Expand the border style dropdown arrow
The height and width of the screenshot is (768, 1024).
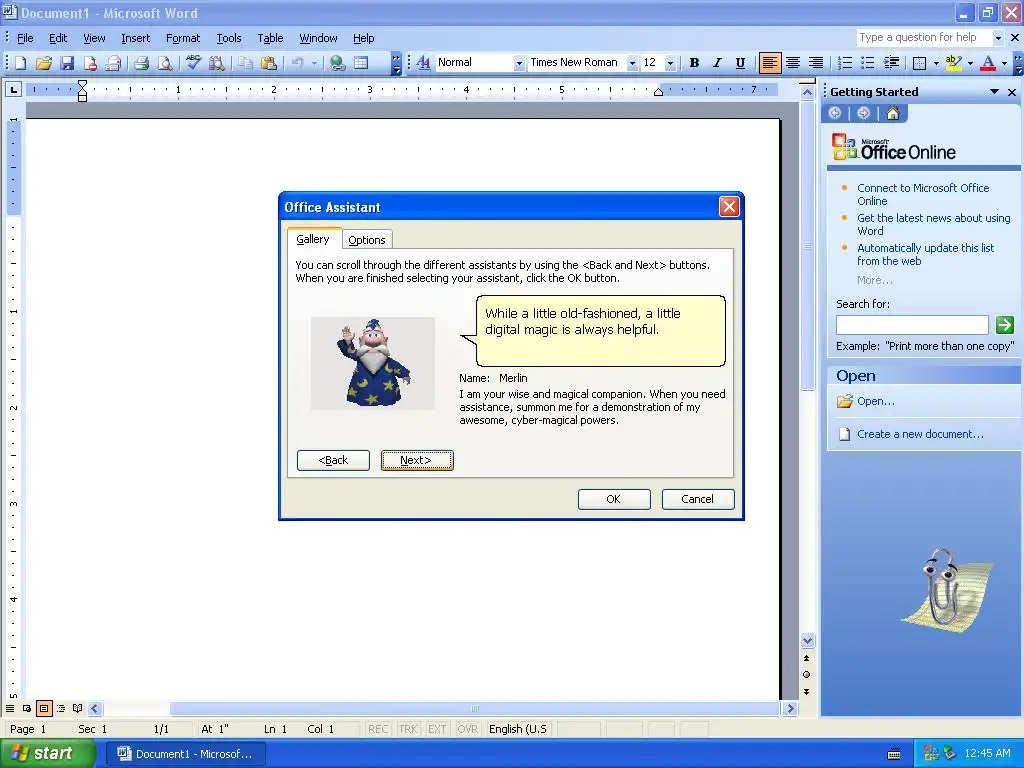coord(936,63)
